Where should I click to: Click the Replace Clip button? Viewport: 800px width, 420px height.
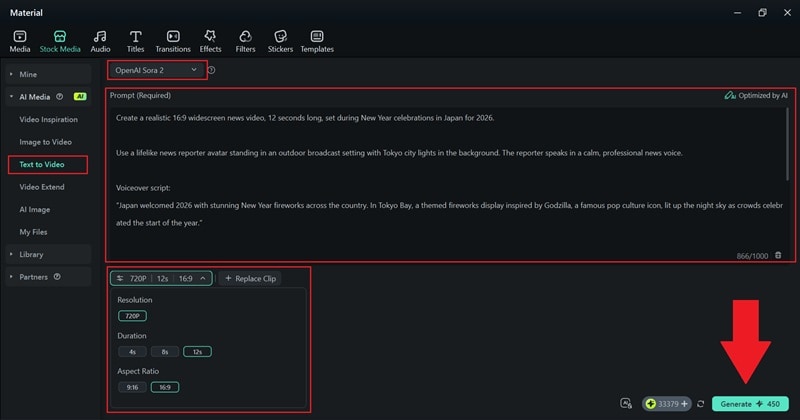(x=251, y=278)
